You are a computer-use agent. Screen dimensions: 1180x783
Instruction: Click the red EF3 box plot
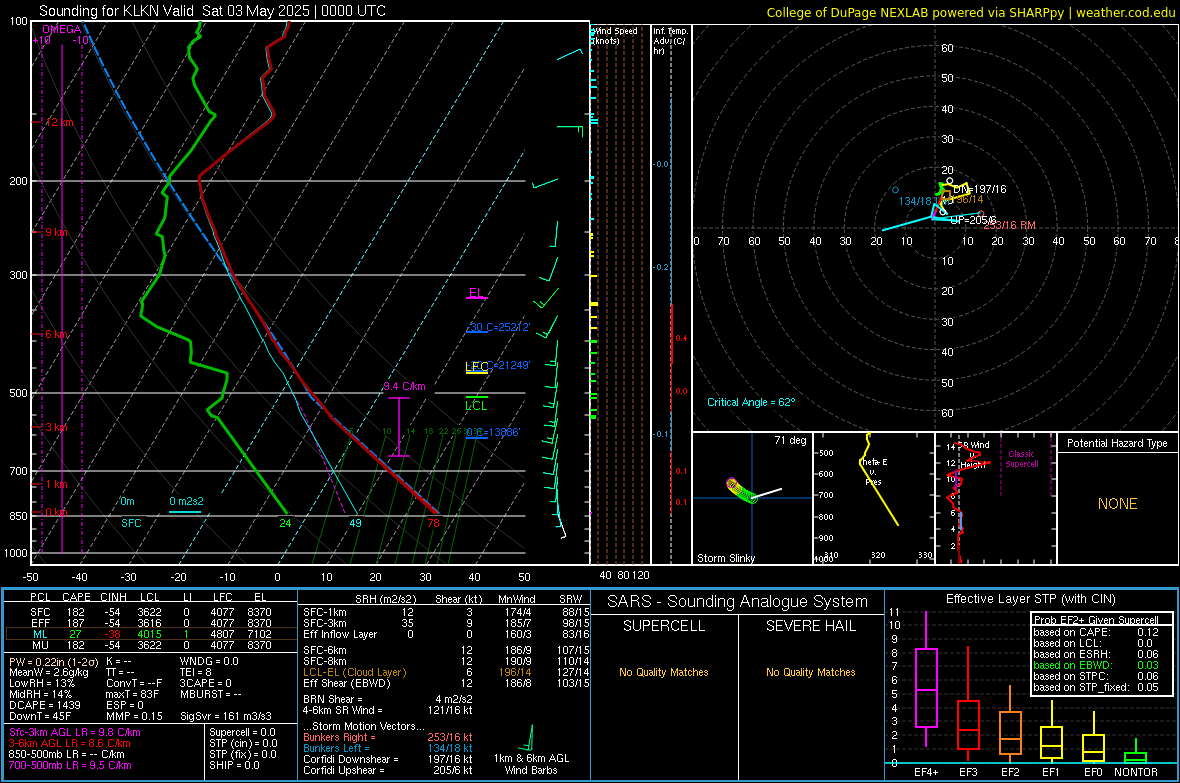[968, 702]
